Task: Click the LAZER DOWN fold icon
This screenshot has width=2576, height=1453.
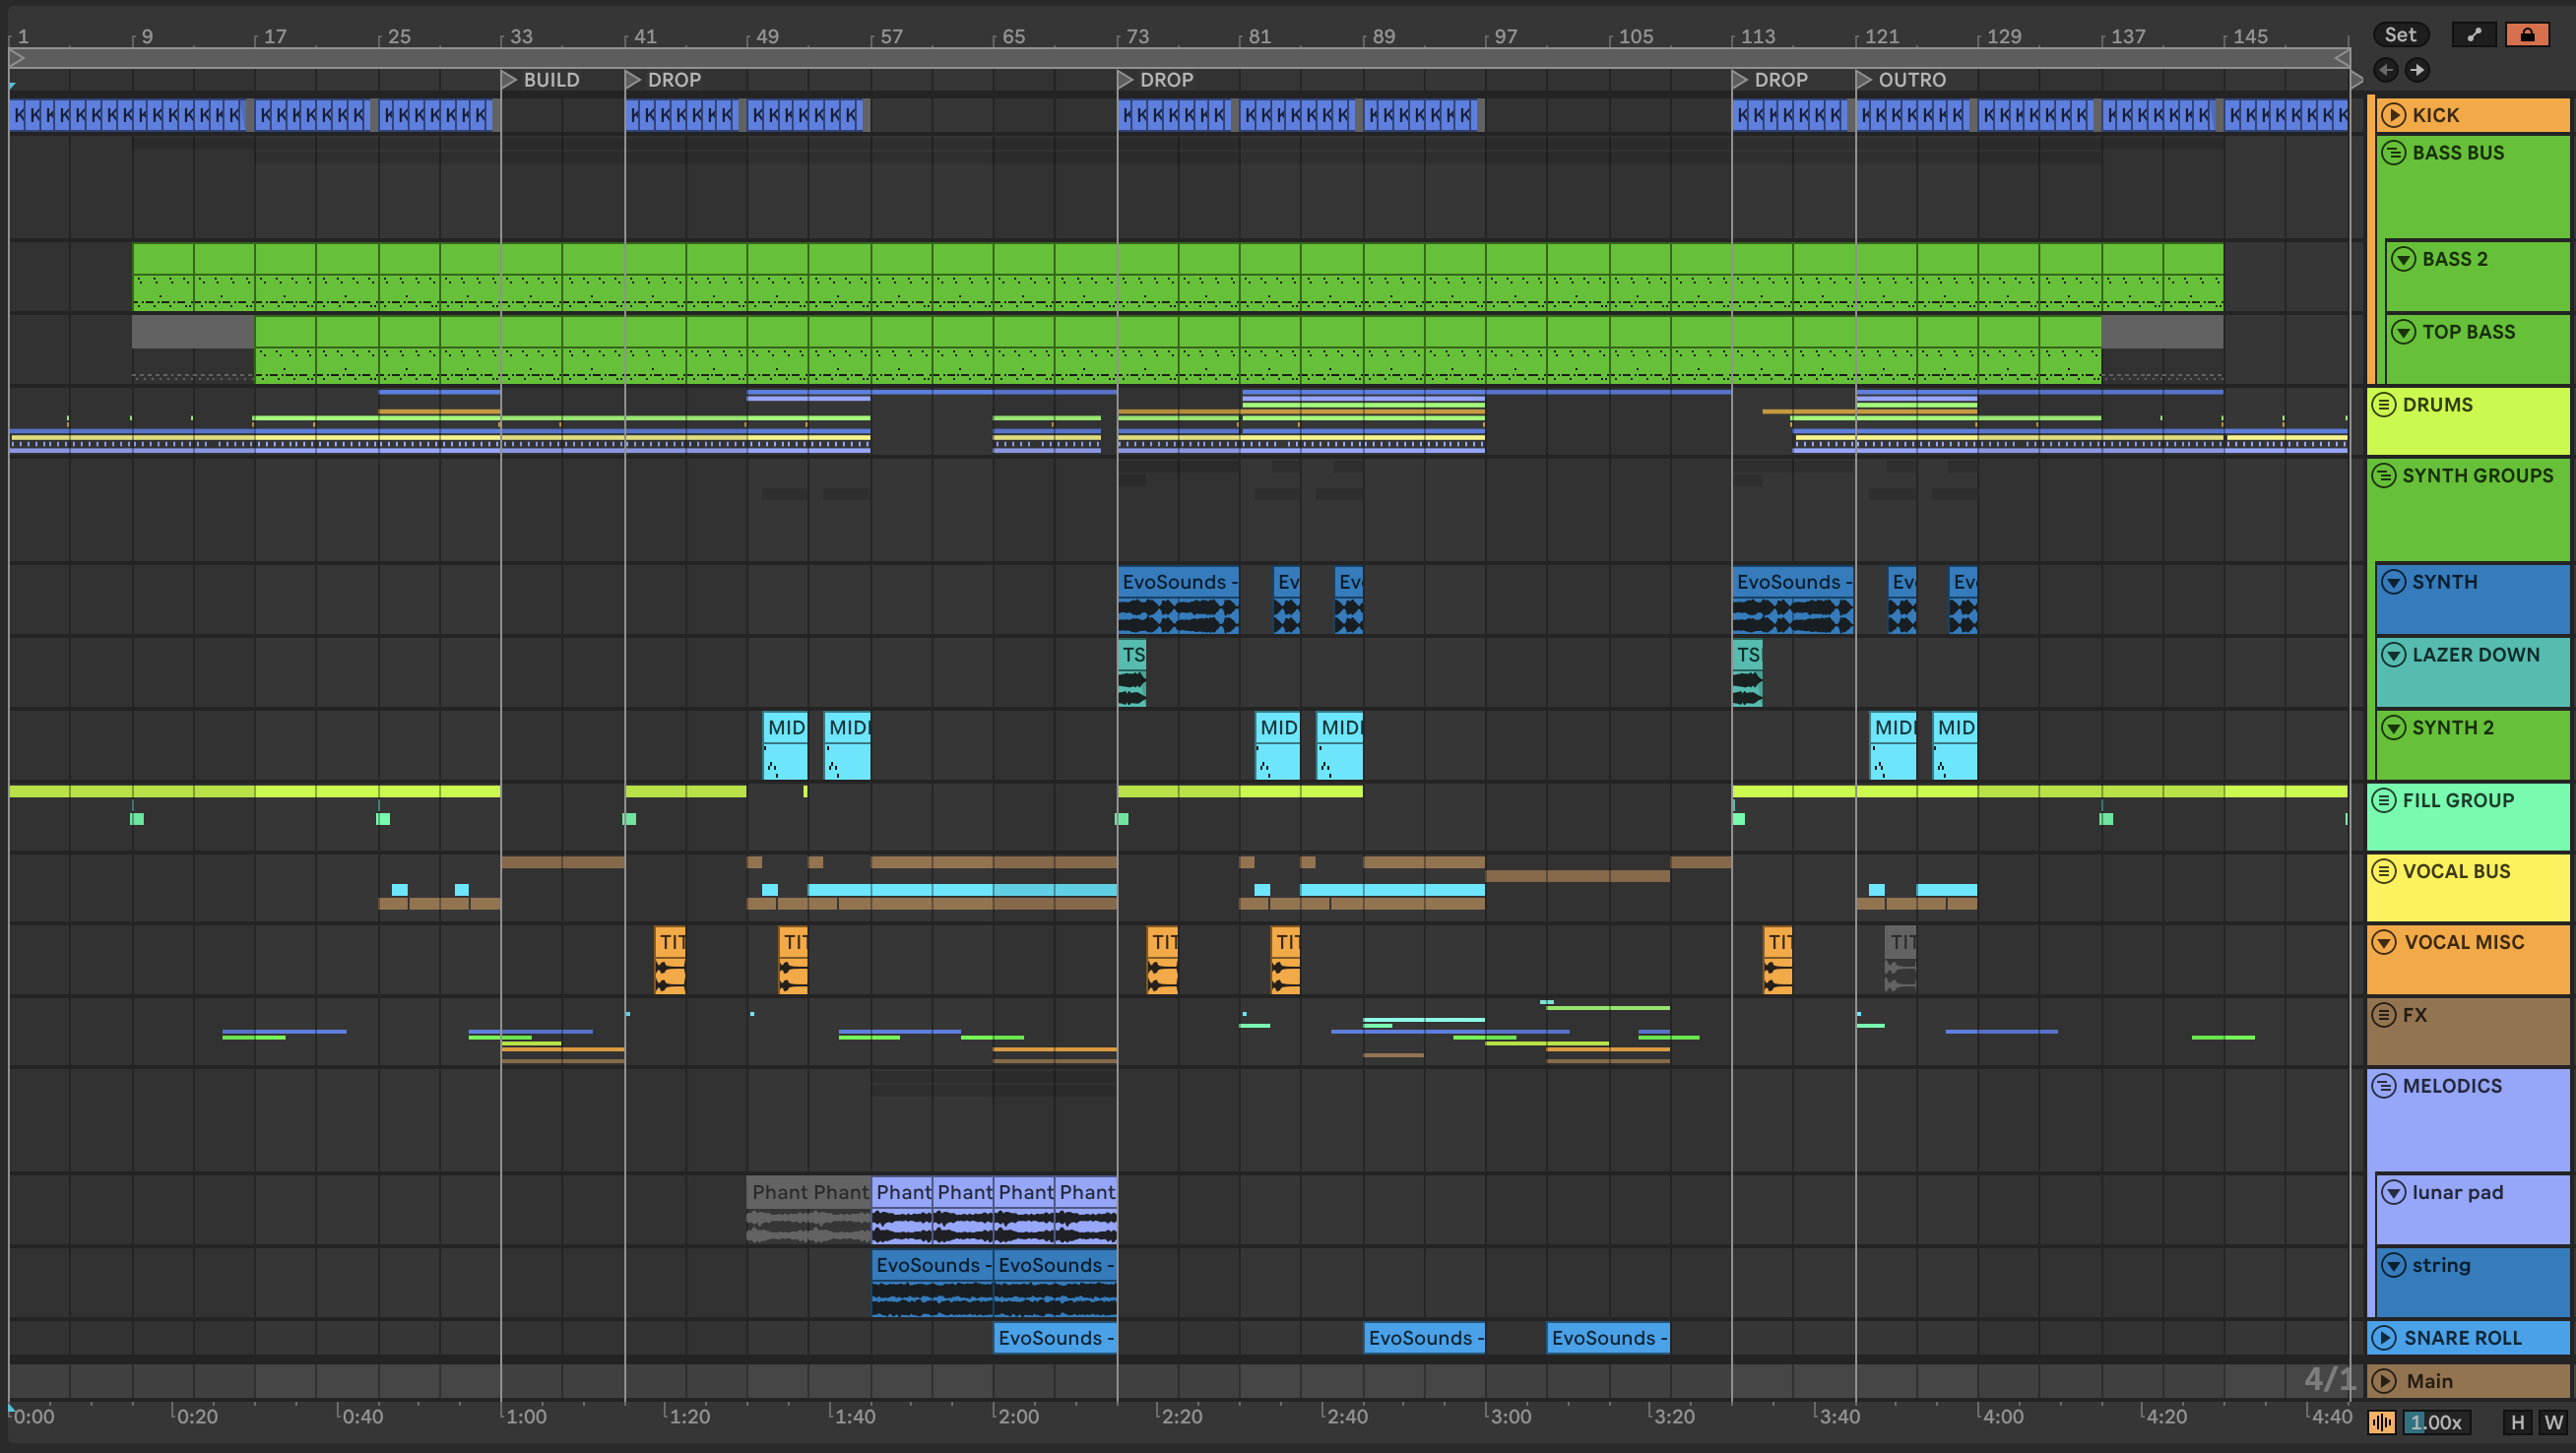Action: tap(2393, 655)
